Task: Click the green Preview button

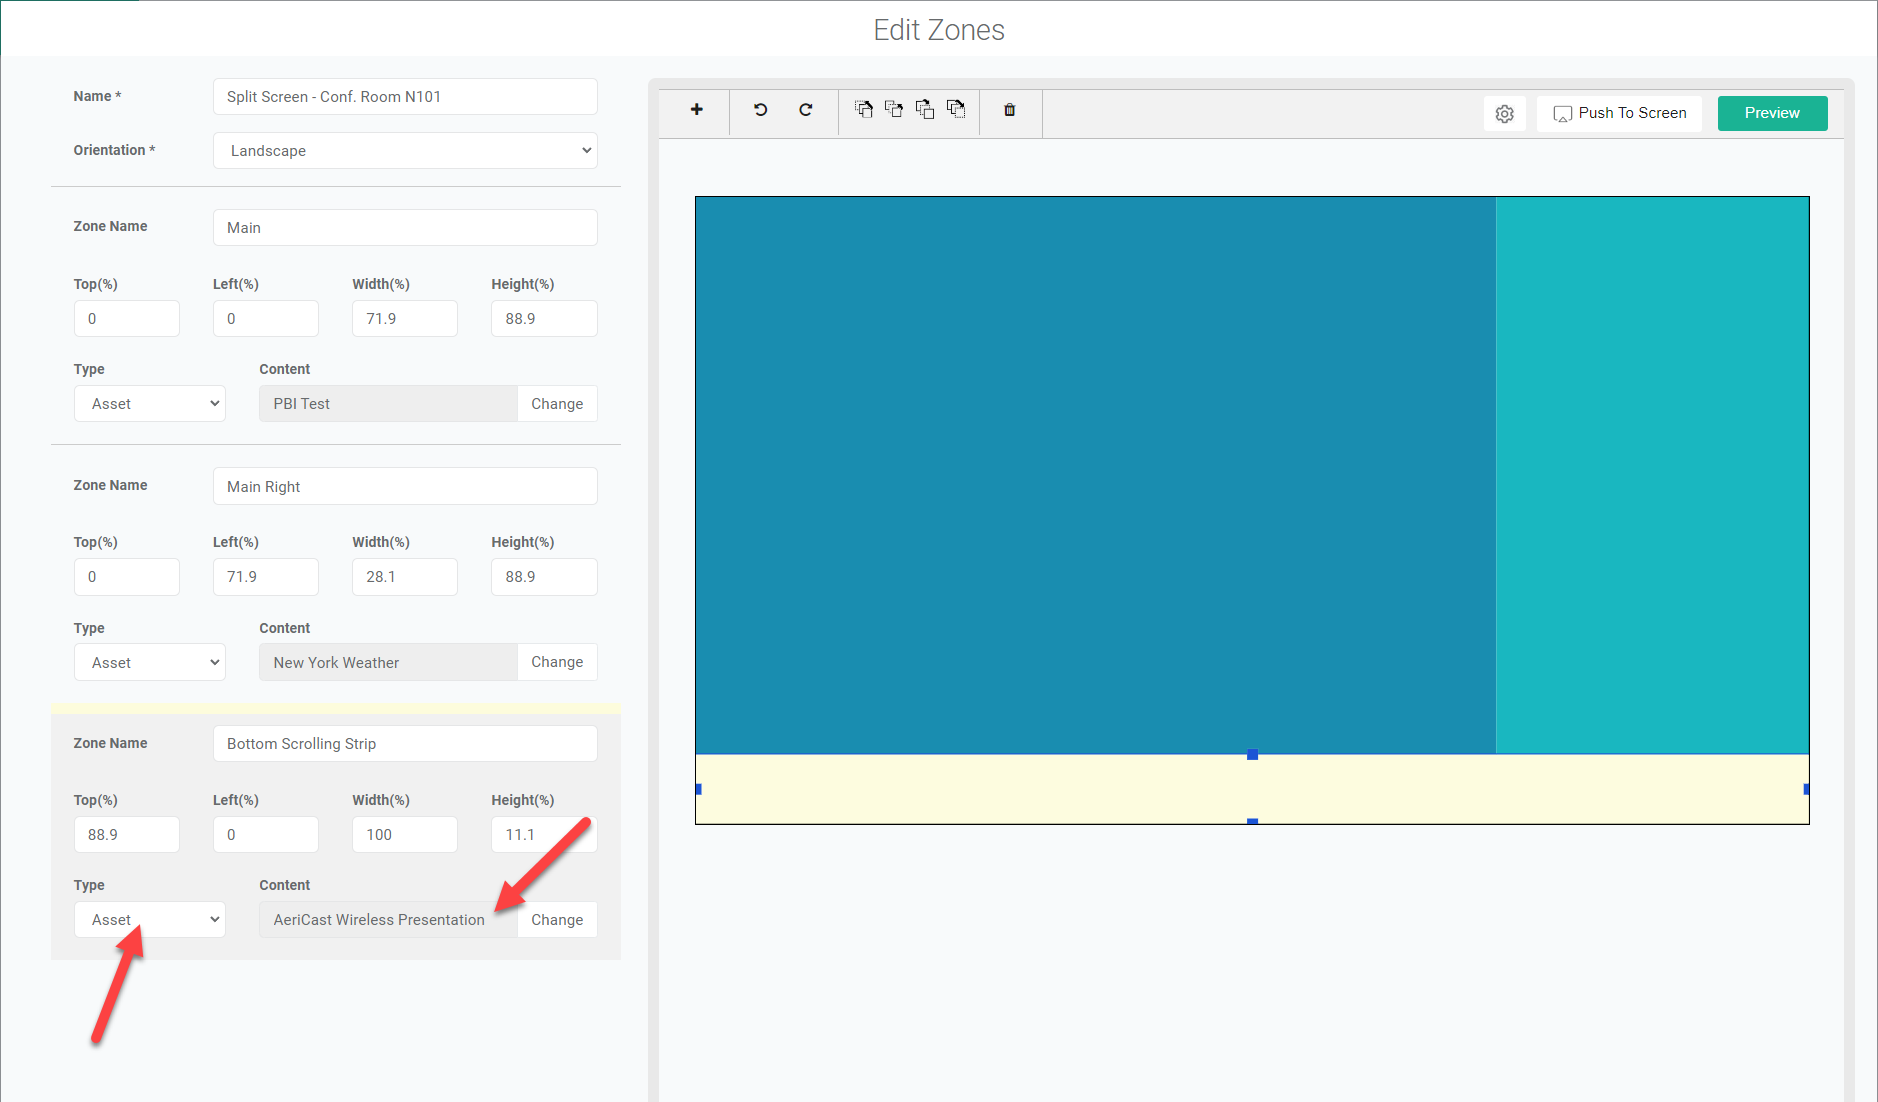Action: click(x=1771, y=113)
